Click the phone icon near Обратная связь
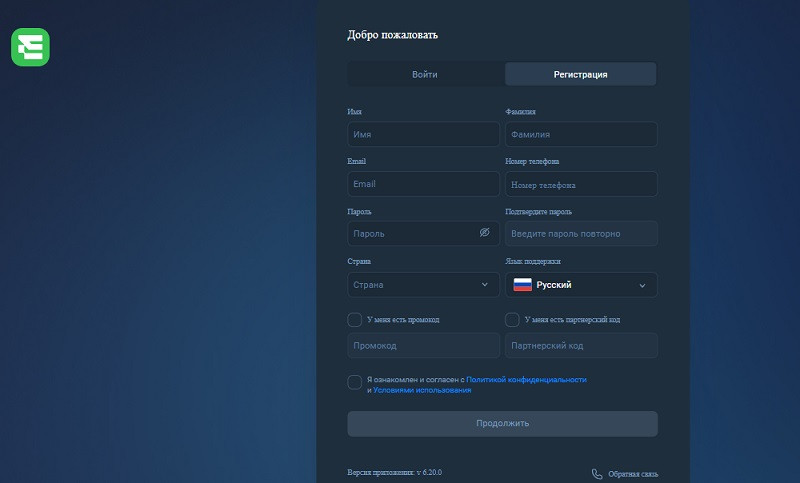 point(597,474)
